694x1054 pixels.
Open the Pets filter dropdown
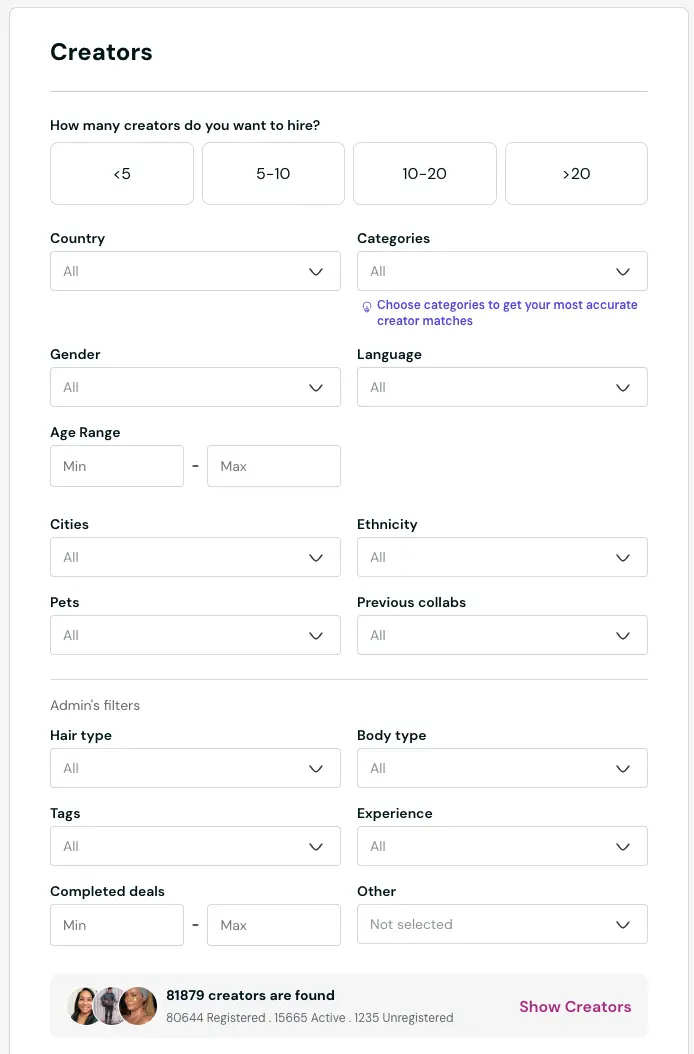coord(195,635)
